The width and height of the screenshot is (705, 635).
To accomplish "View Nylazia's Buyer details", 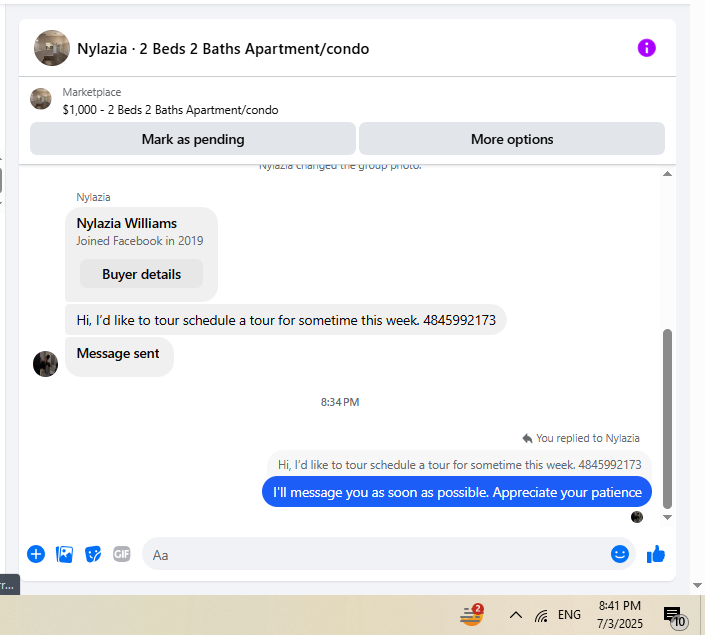I will pyautogui.click(x=141, y=274).
